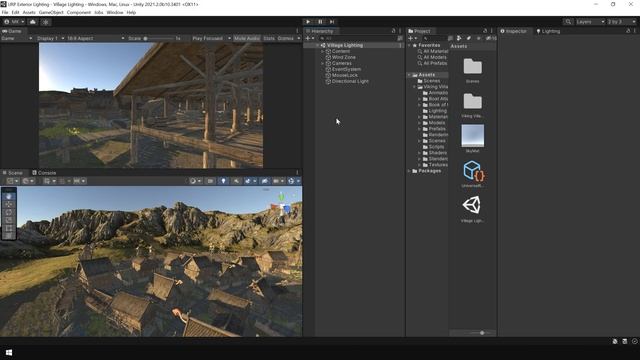Select the Game view tab
This screenshot has height=360, width=640.
pos(12,31)
